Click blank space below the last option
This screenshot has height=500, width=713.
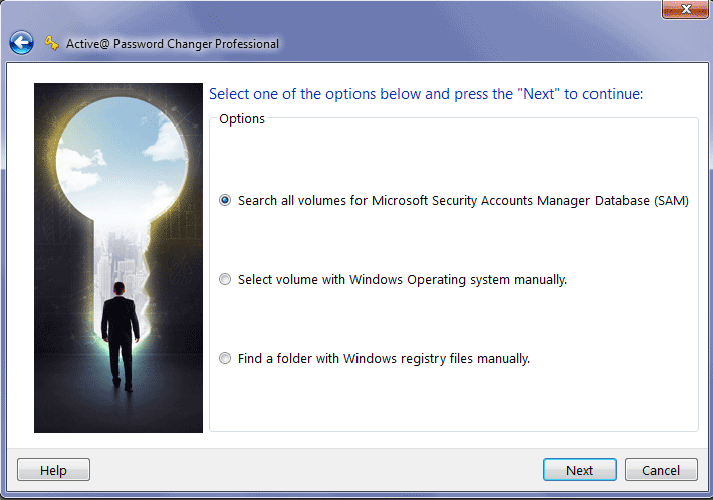pyautogui.click(x=450, y=400)
